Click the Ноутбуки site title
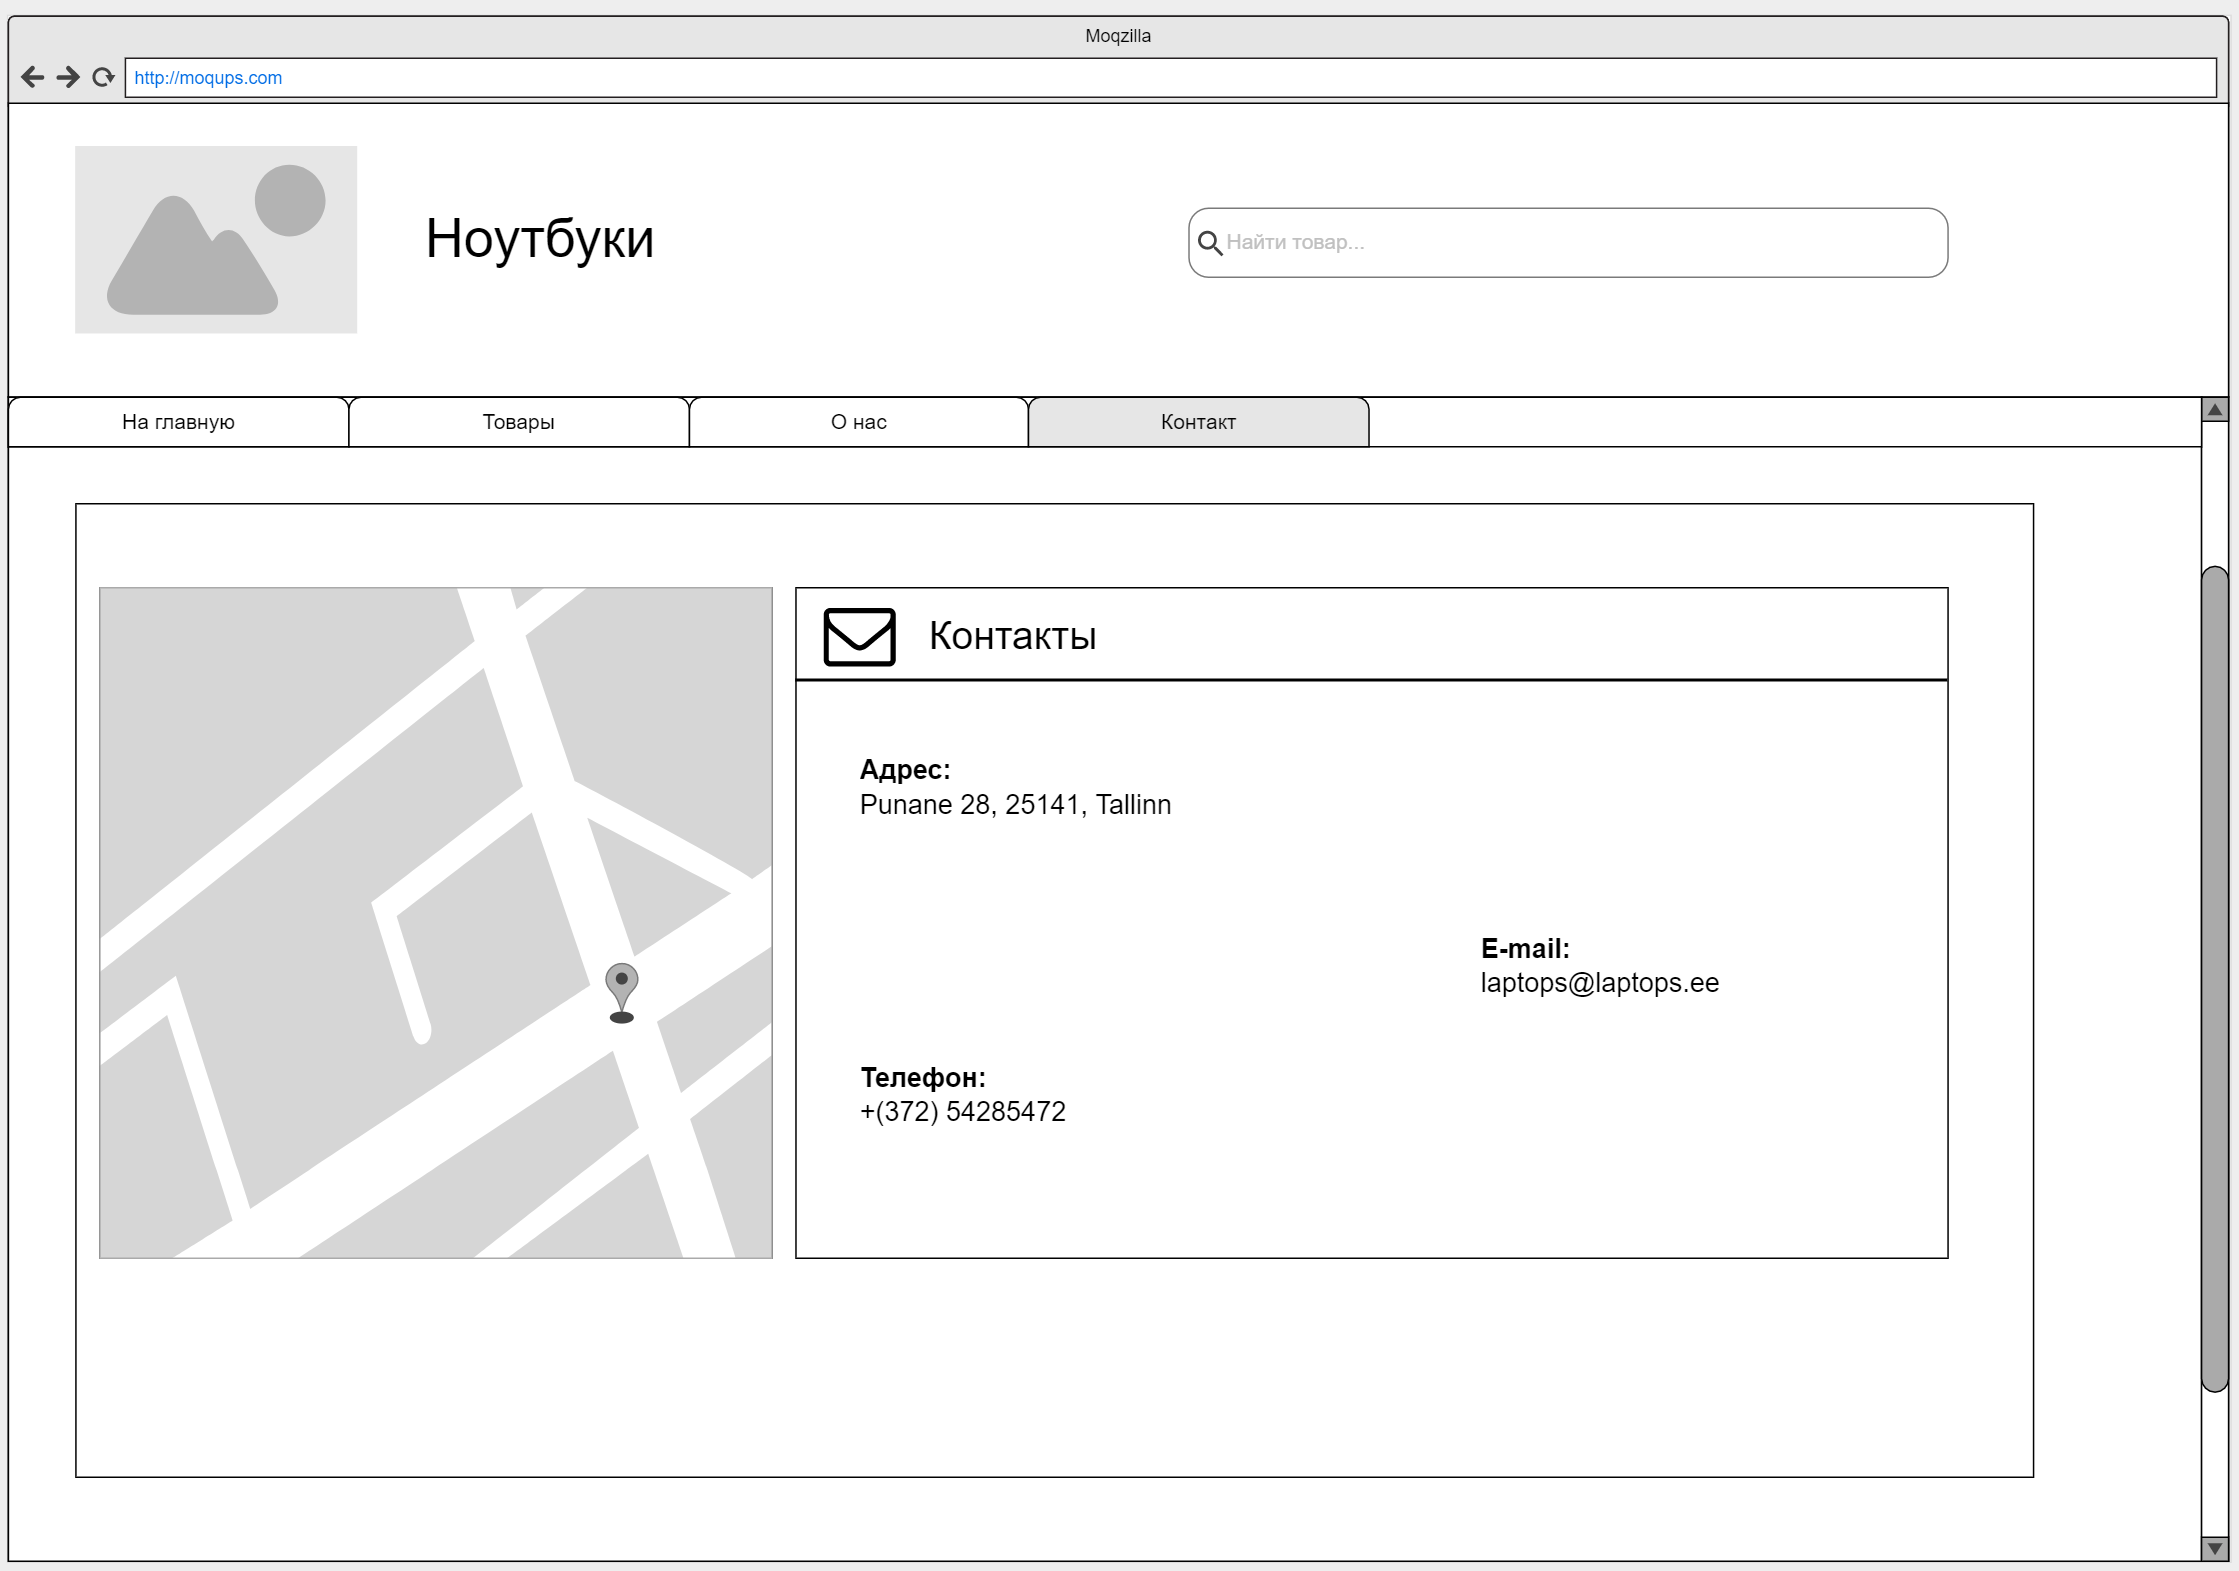Image resolution: width=2239 pixels, height=1571 pixels. click(x=540, y=240)
